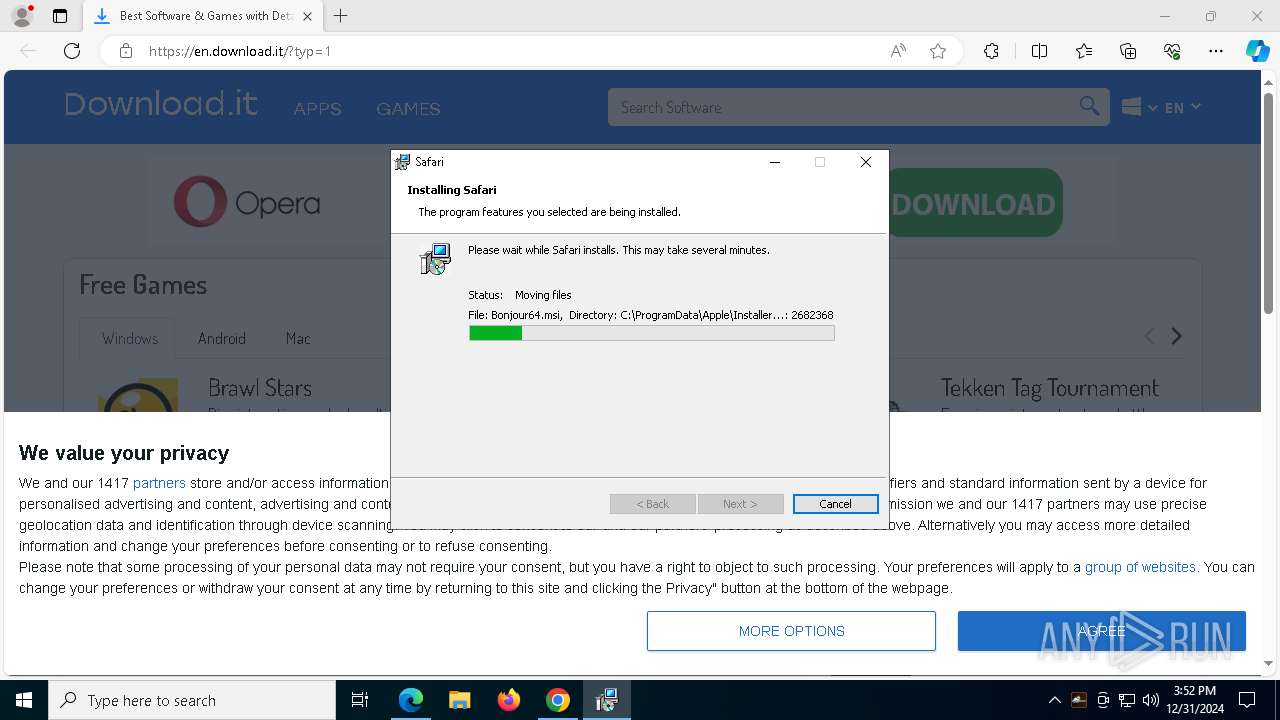Open the partners link in privacy notice
The width and height of the screenshot is (1280, 720).
coord(159,483)
